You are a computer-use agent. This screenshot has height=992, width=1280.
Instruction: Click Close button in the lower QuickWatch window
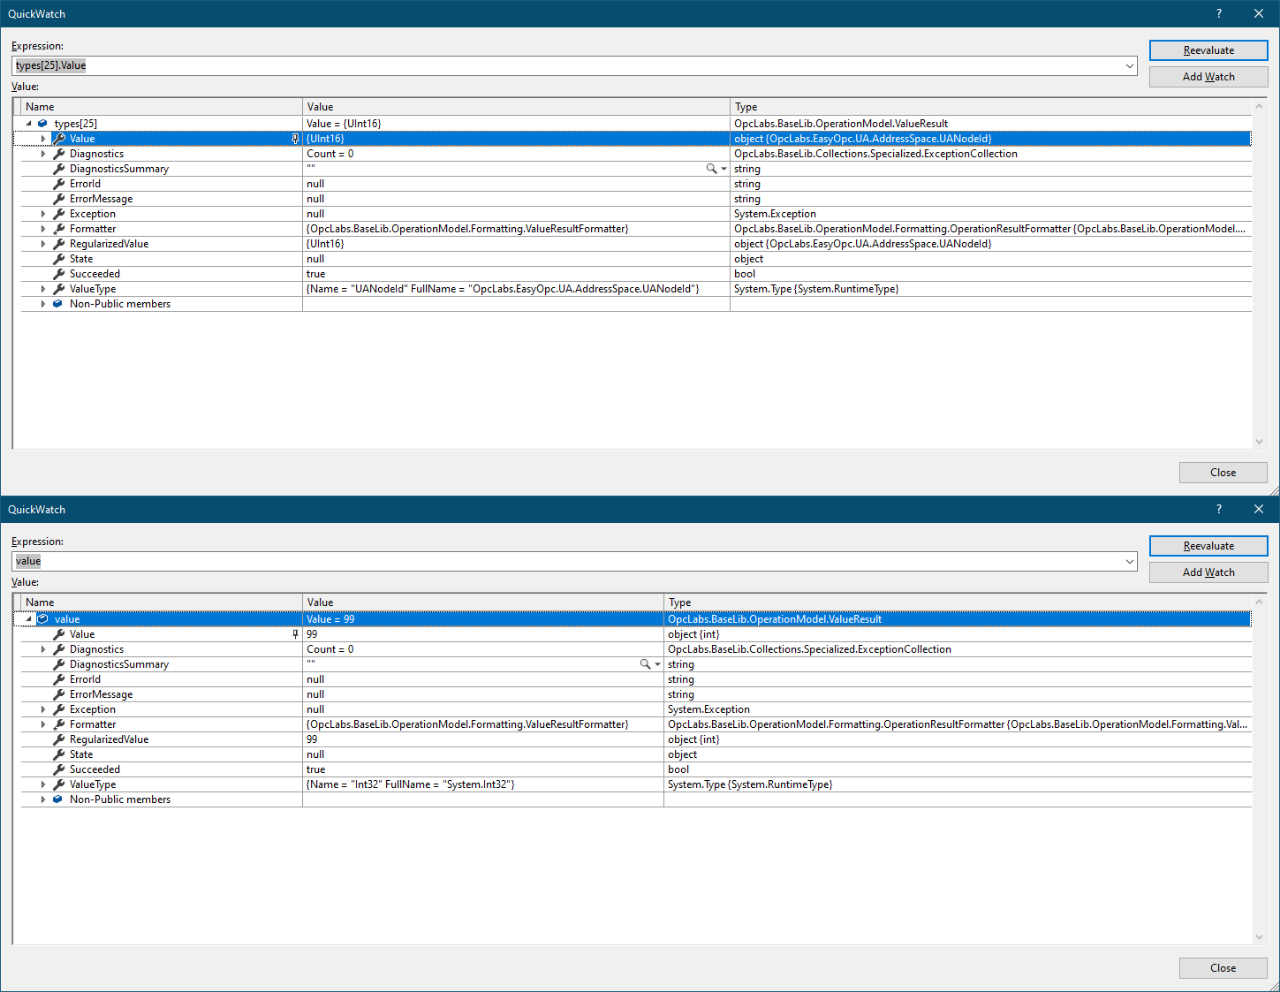click(1223, 968)
